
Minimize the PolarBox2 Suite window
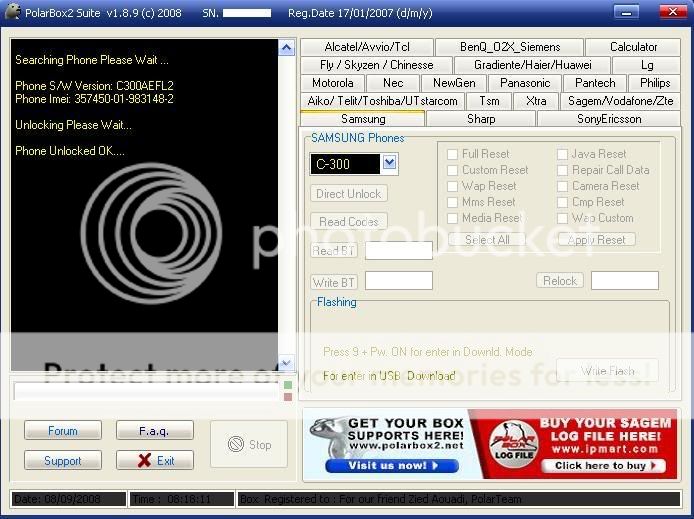626,12
